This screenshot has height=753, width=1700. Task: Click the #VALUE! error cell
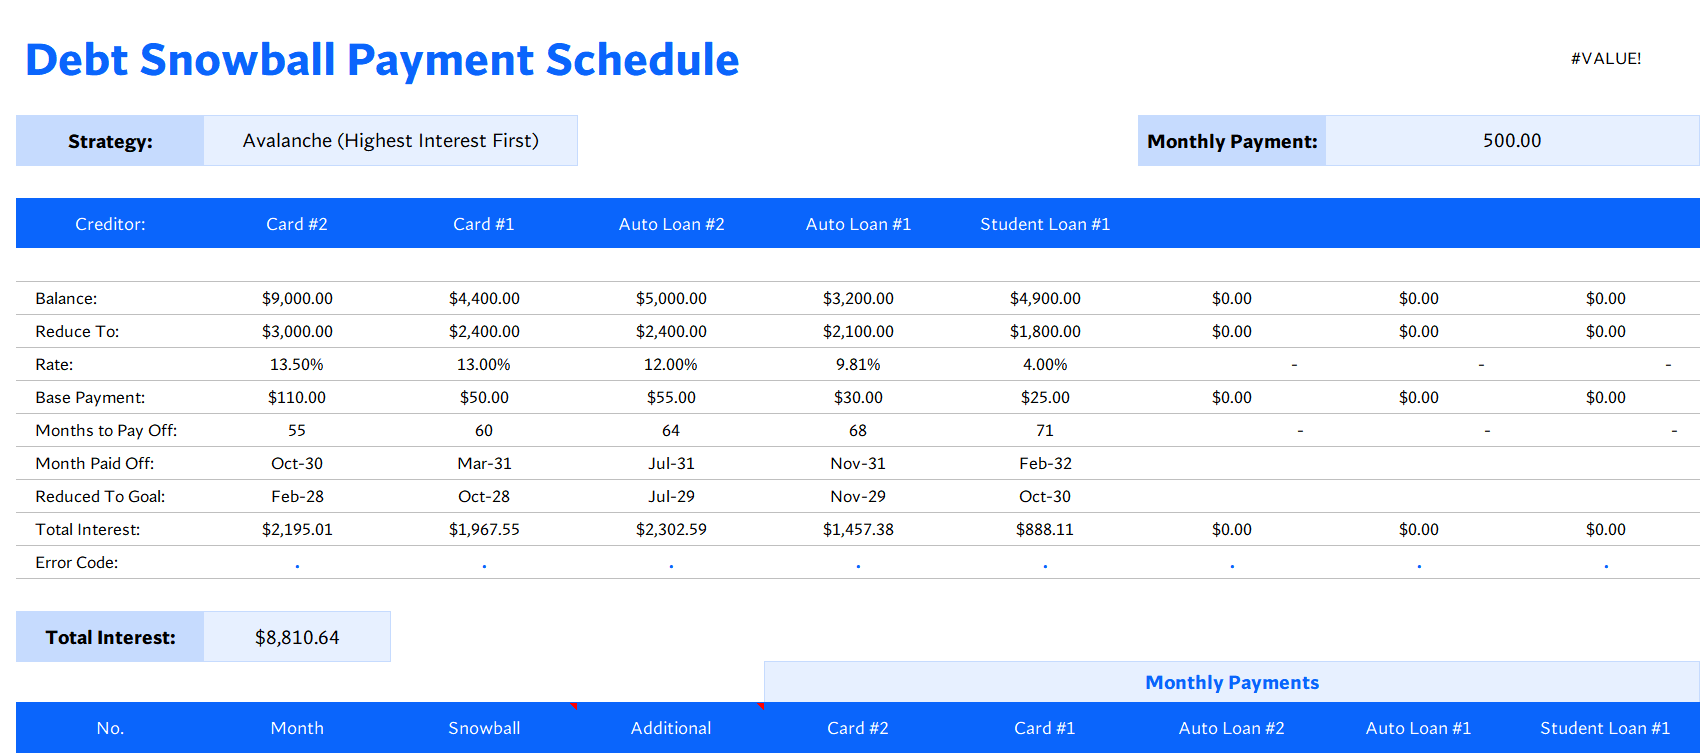[1606, 58]
